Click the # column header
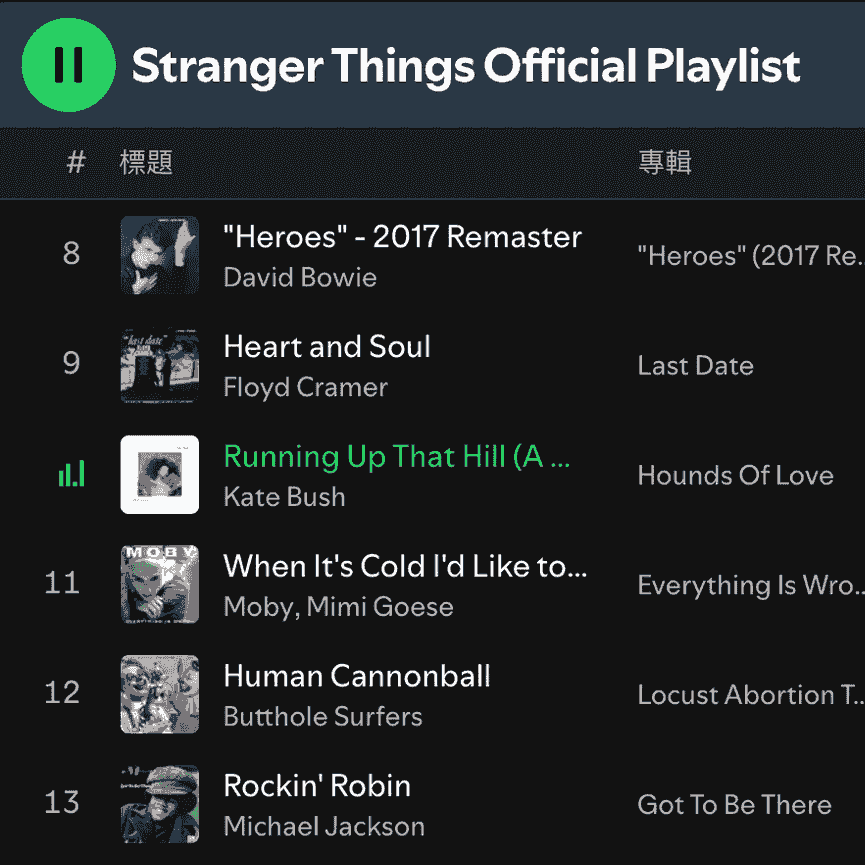This screenshot has width=865, height=865. (x=76, y=162)
